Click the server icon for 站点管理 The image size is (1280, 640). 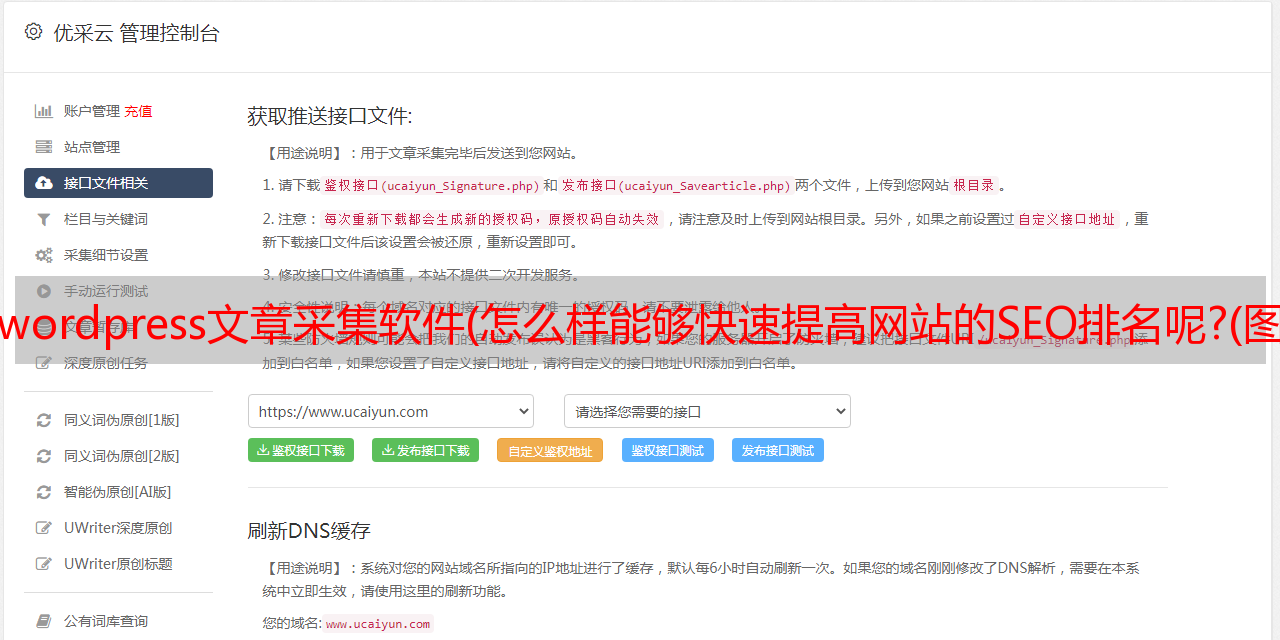click(x=44, y=147)
